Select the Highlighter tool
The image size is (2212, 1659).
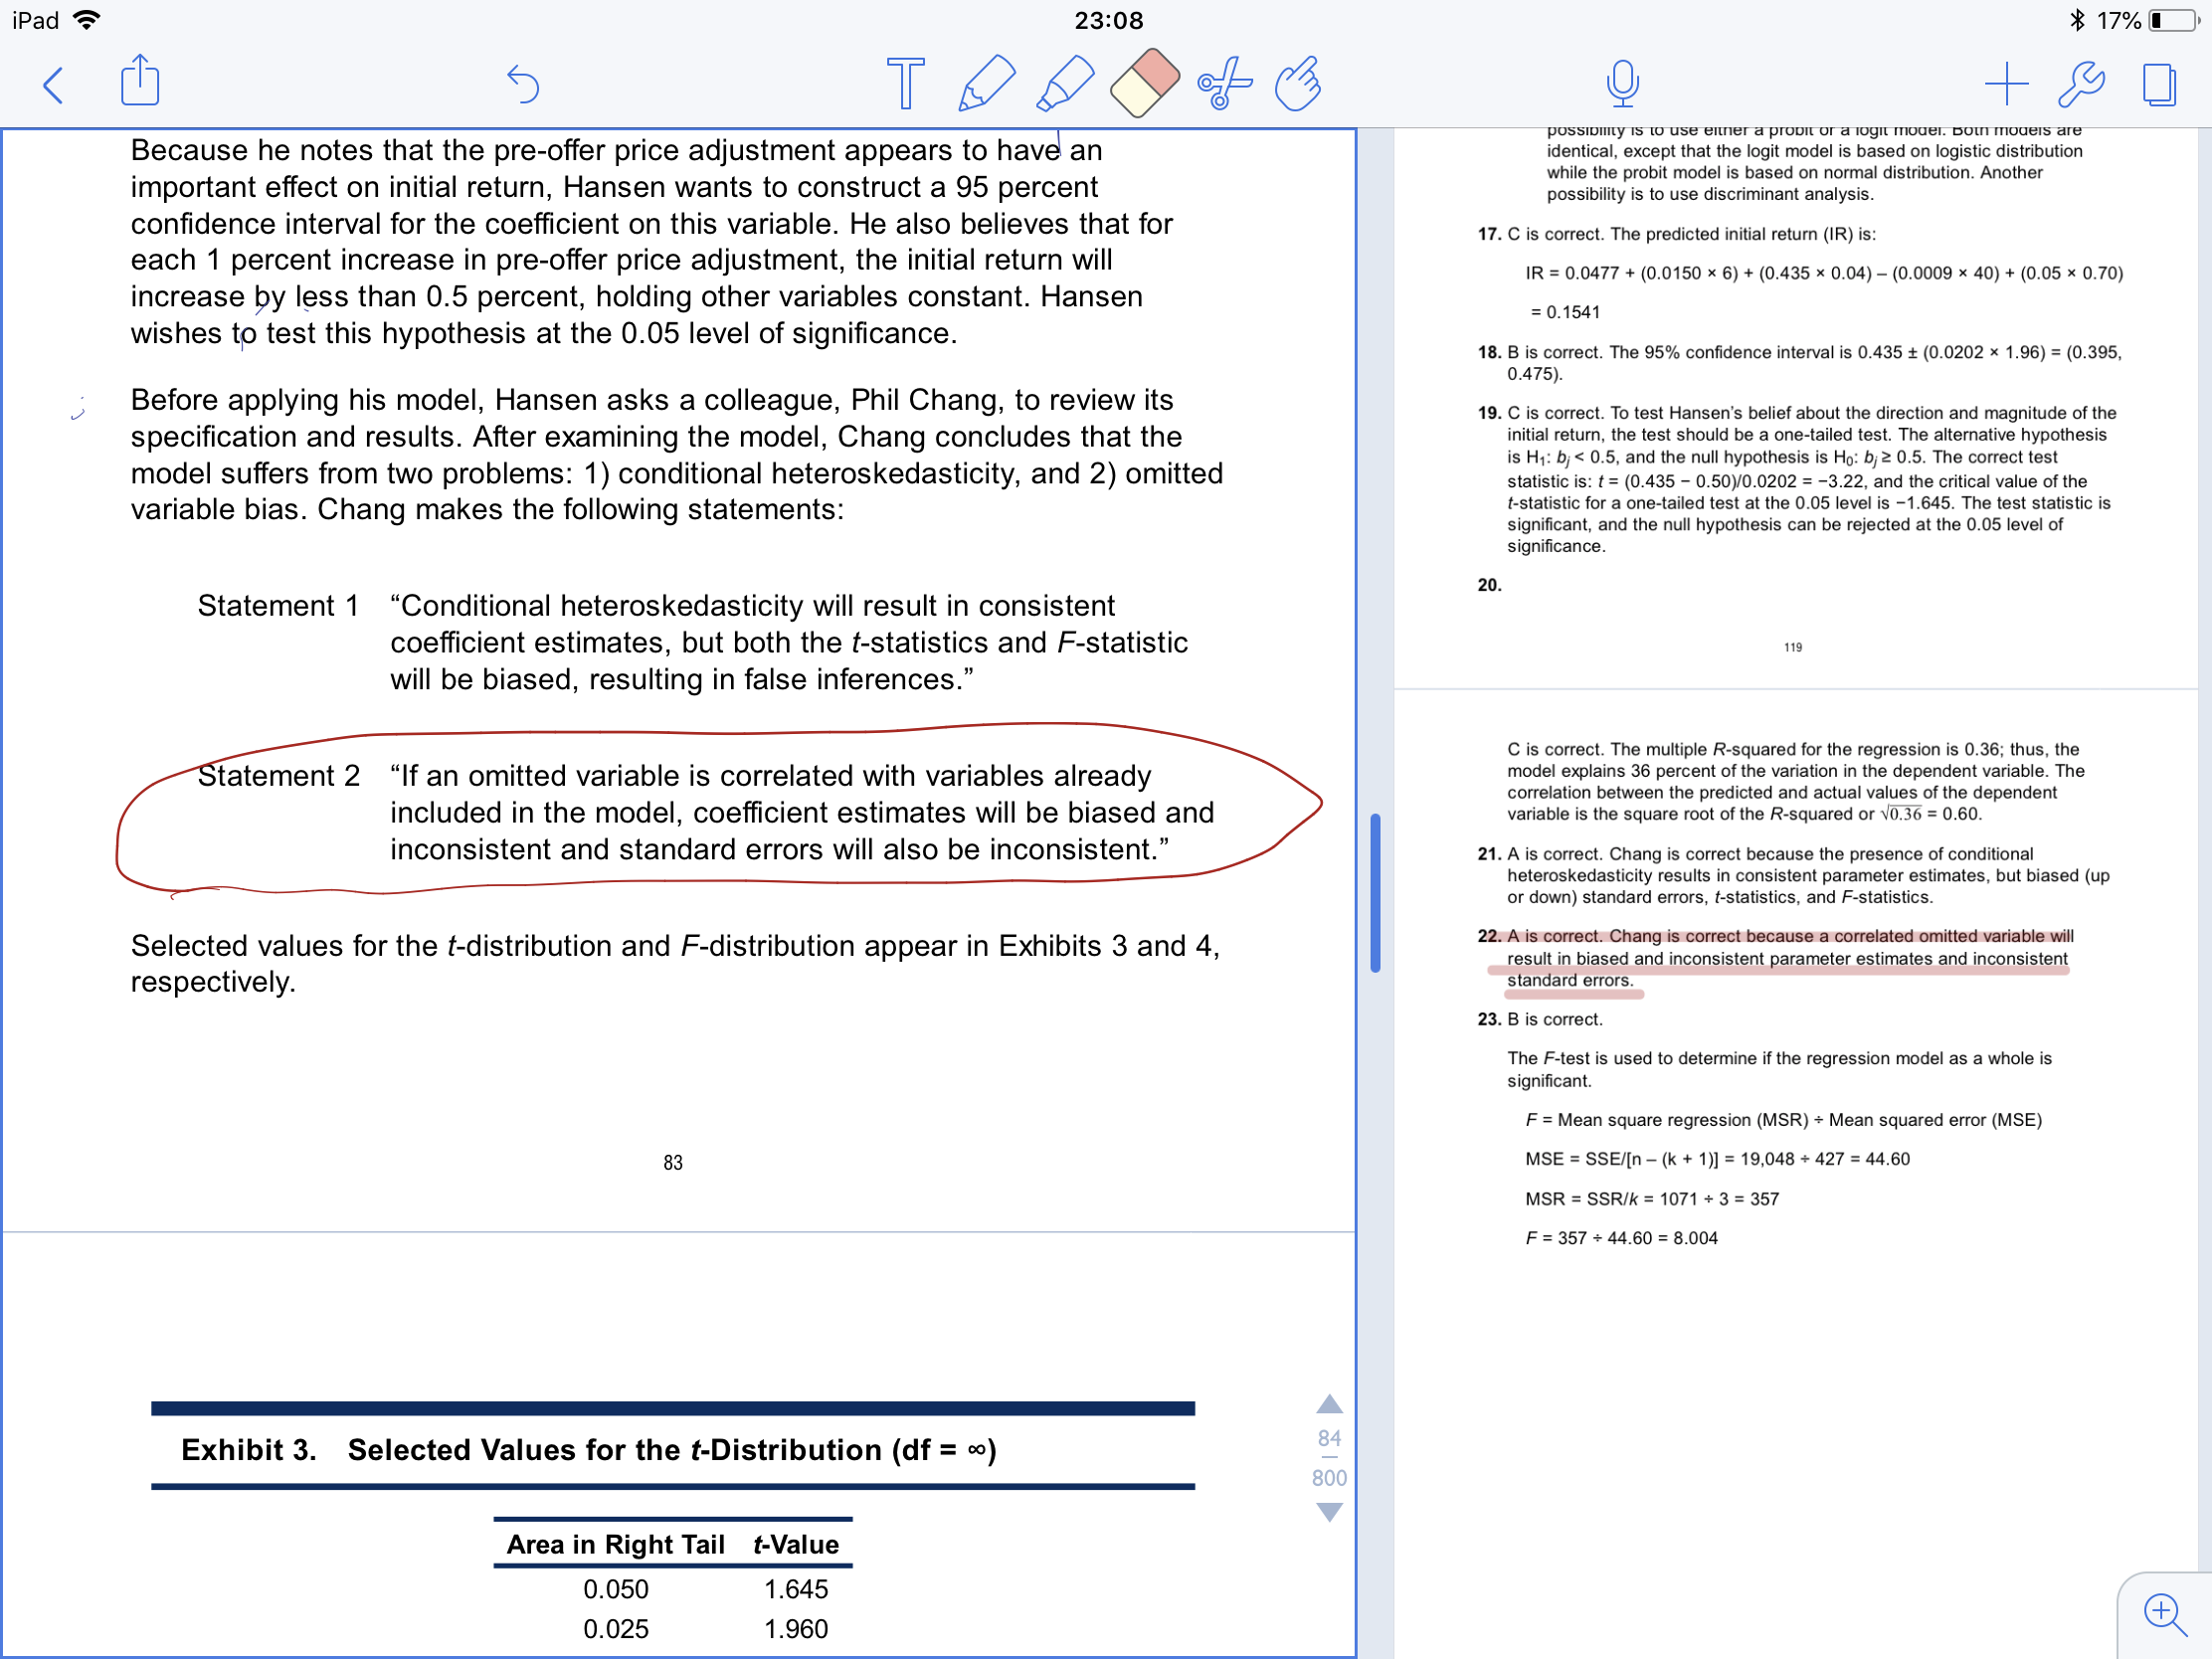1065,83
